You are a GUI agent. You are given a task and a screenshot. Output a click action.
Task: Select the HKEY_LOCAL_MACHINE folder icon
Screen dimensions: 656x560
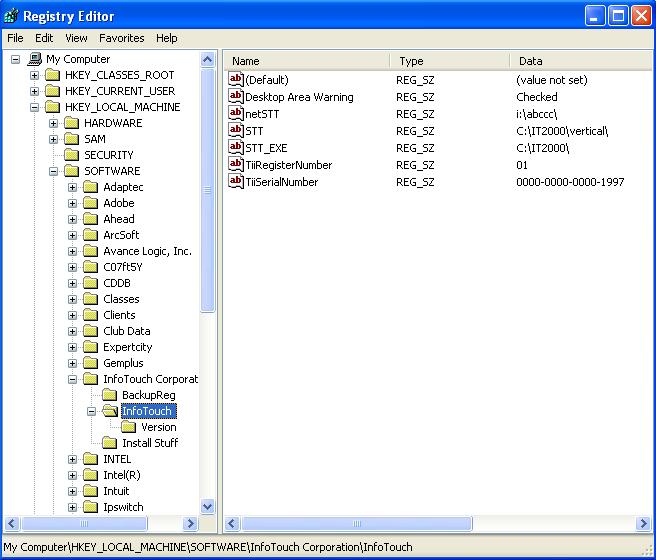click(52, 107)
